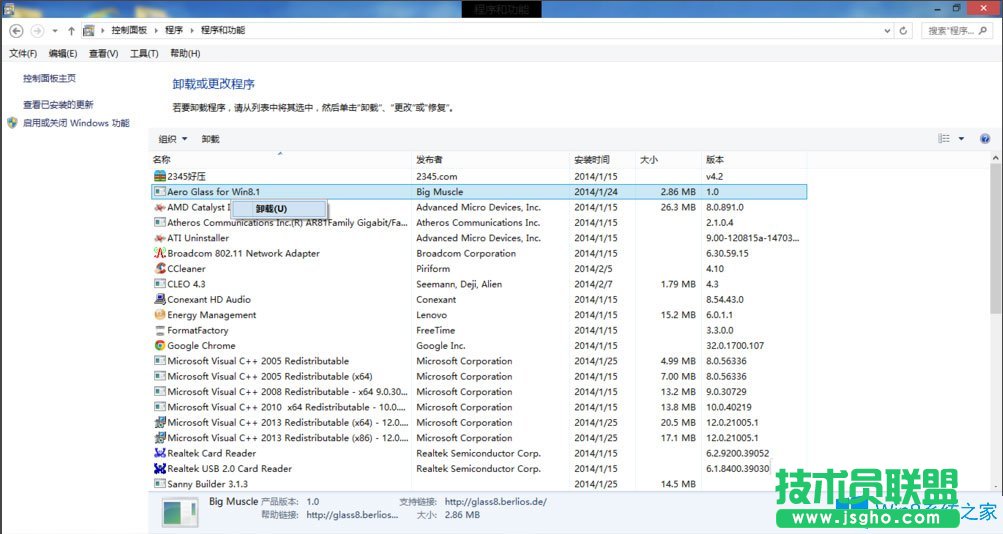Image resolution: width=1003 pixels, height=534 pixels.
Task: Click the 控制面板 breadcrumb
Action: (129, 30)
